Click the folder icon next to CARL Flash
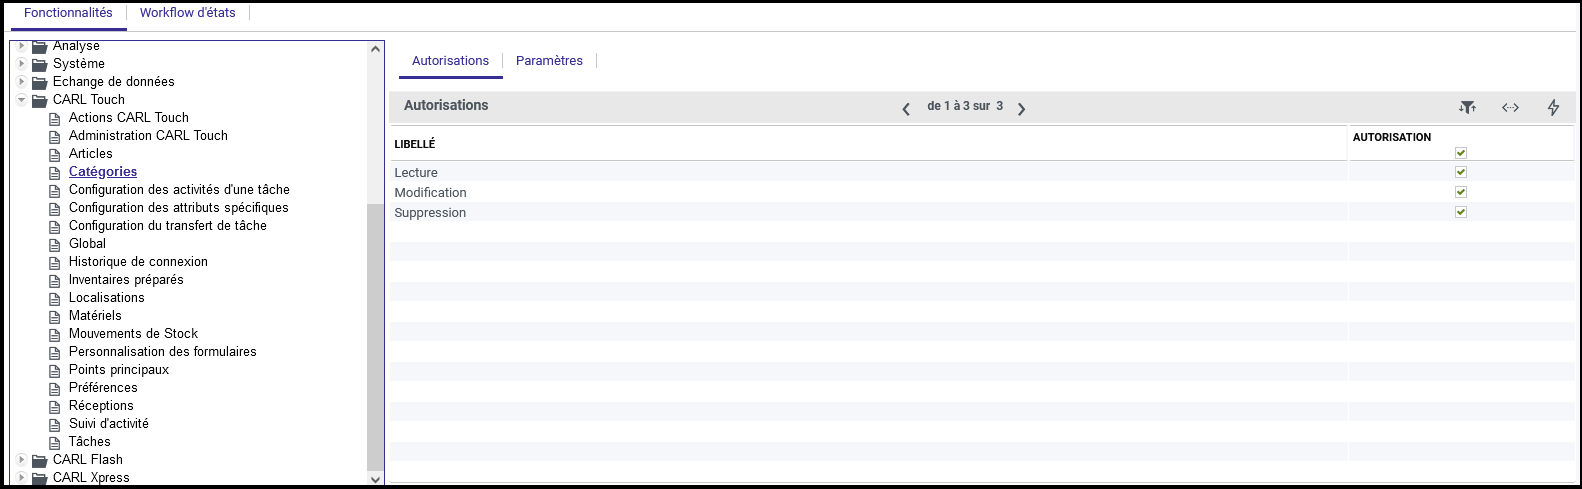 click(x=40, y=460)
